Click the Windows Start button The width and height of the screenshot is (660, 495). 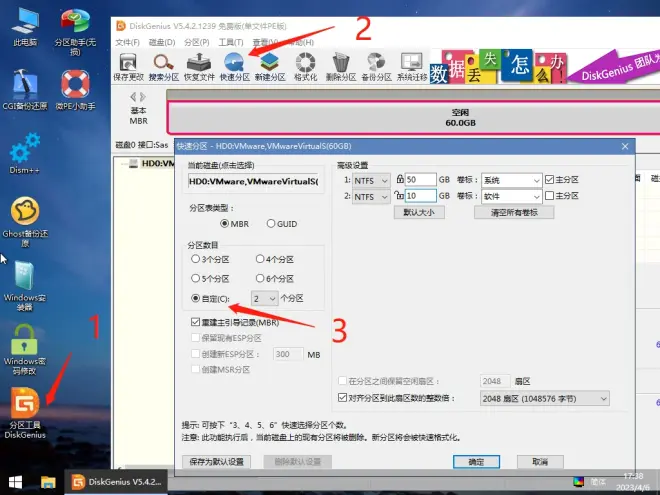click(x=16, y=482)
